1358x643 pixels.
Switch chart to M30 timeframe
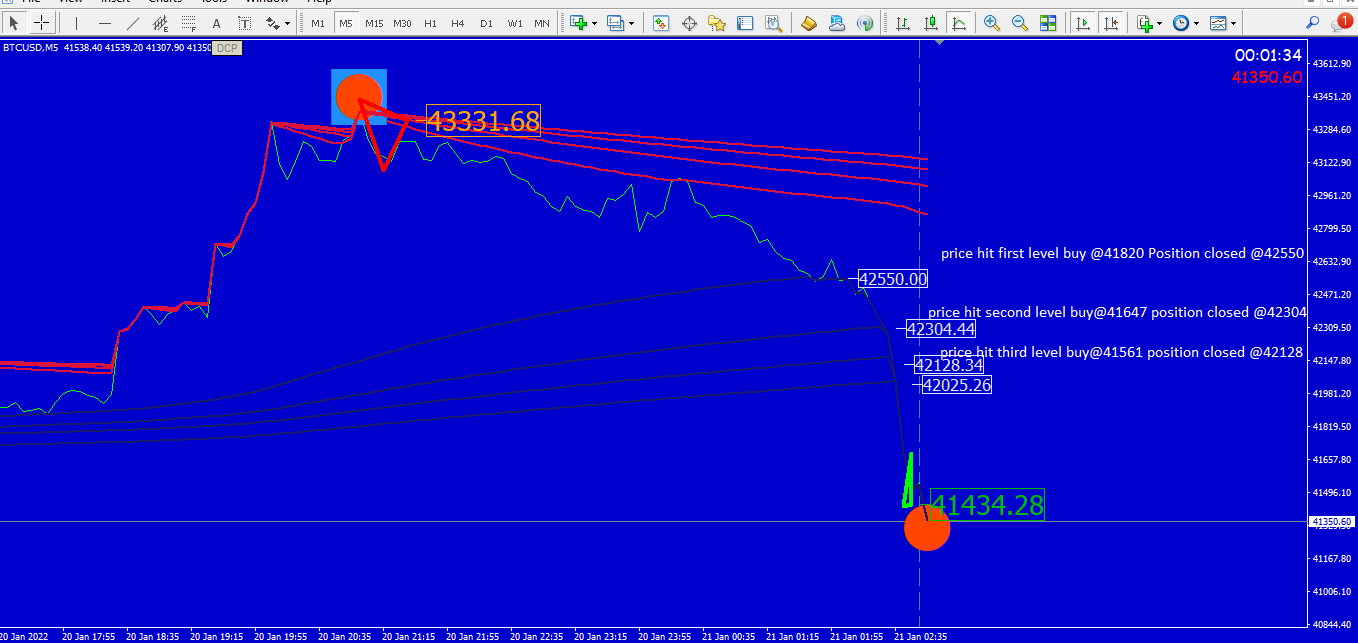click(402, 22)
